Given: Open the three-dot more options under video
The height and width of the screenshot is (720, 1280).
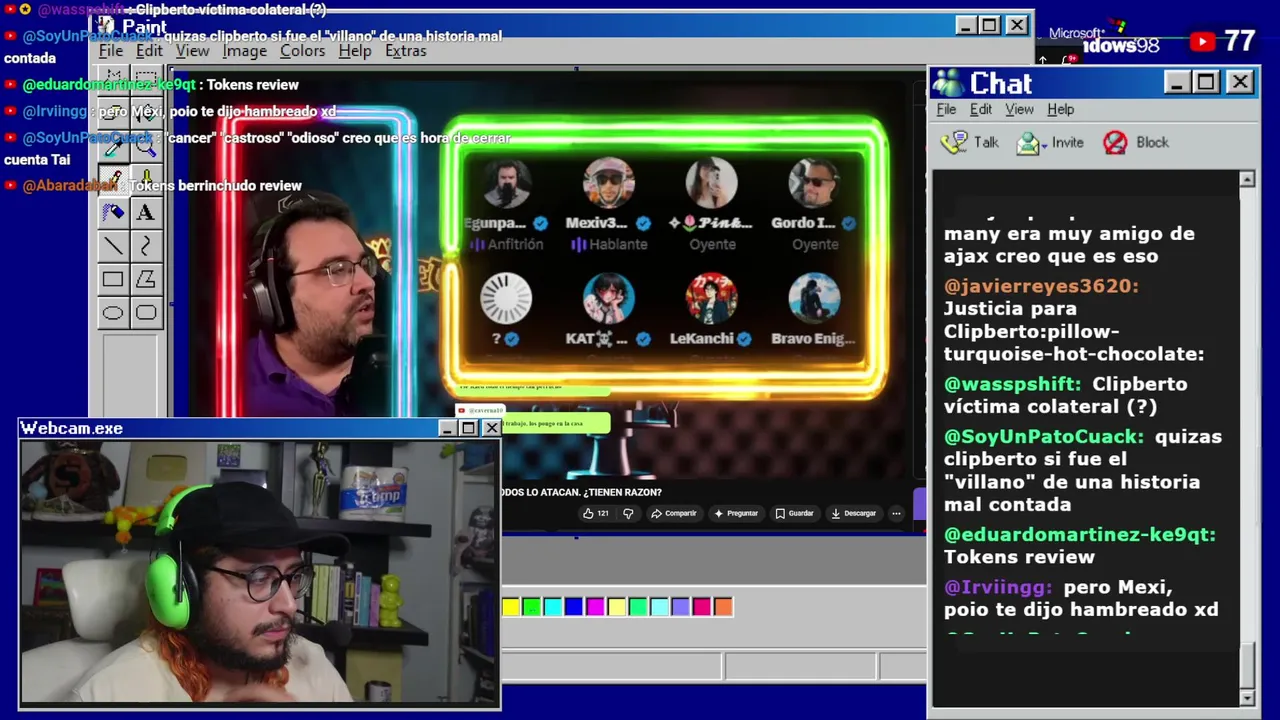Looking at the screenshot, I should tap(896, 513).
